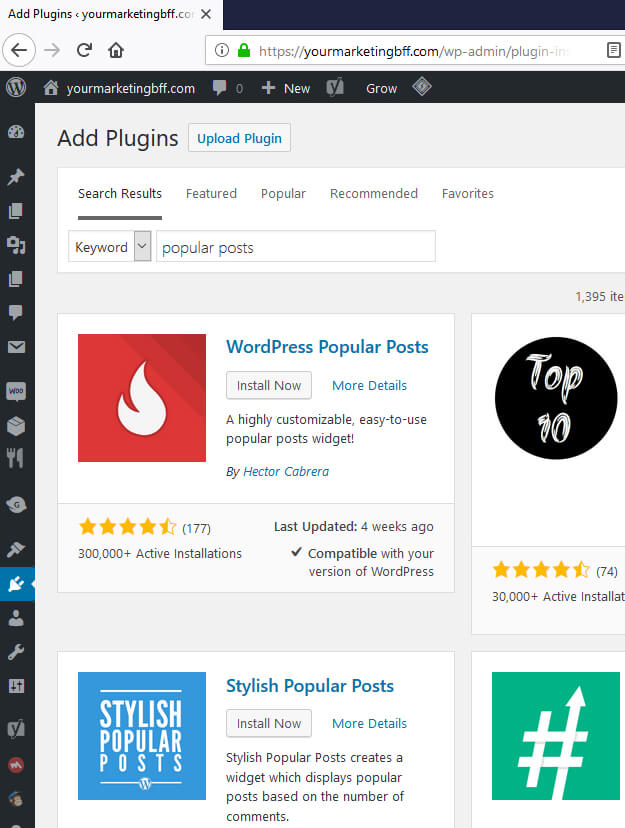Open Settings sliders icon in sidebar
This screenshot has width=625, height=828.
coord(16,686)
